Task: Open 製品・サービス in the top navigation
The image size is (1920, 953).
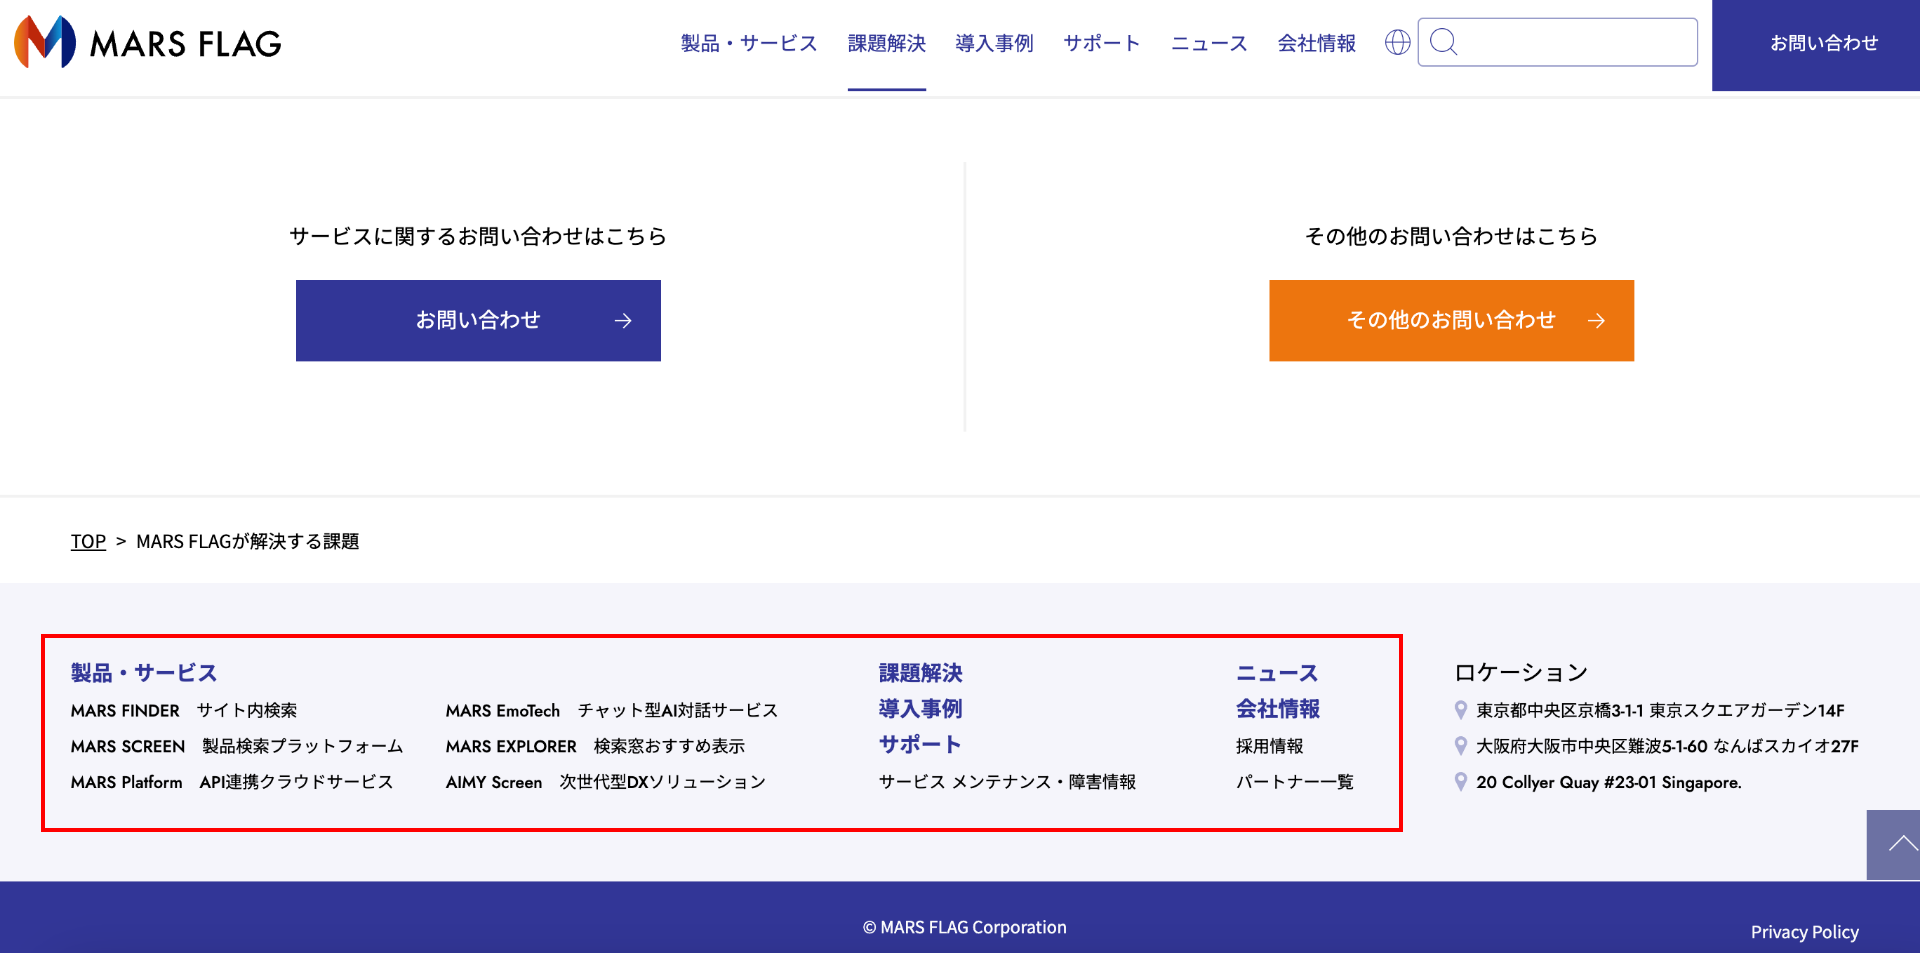Action: pyautogui.click(x=749, y=43)
